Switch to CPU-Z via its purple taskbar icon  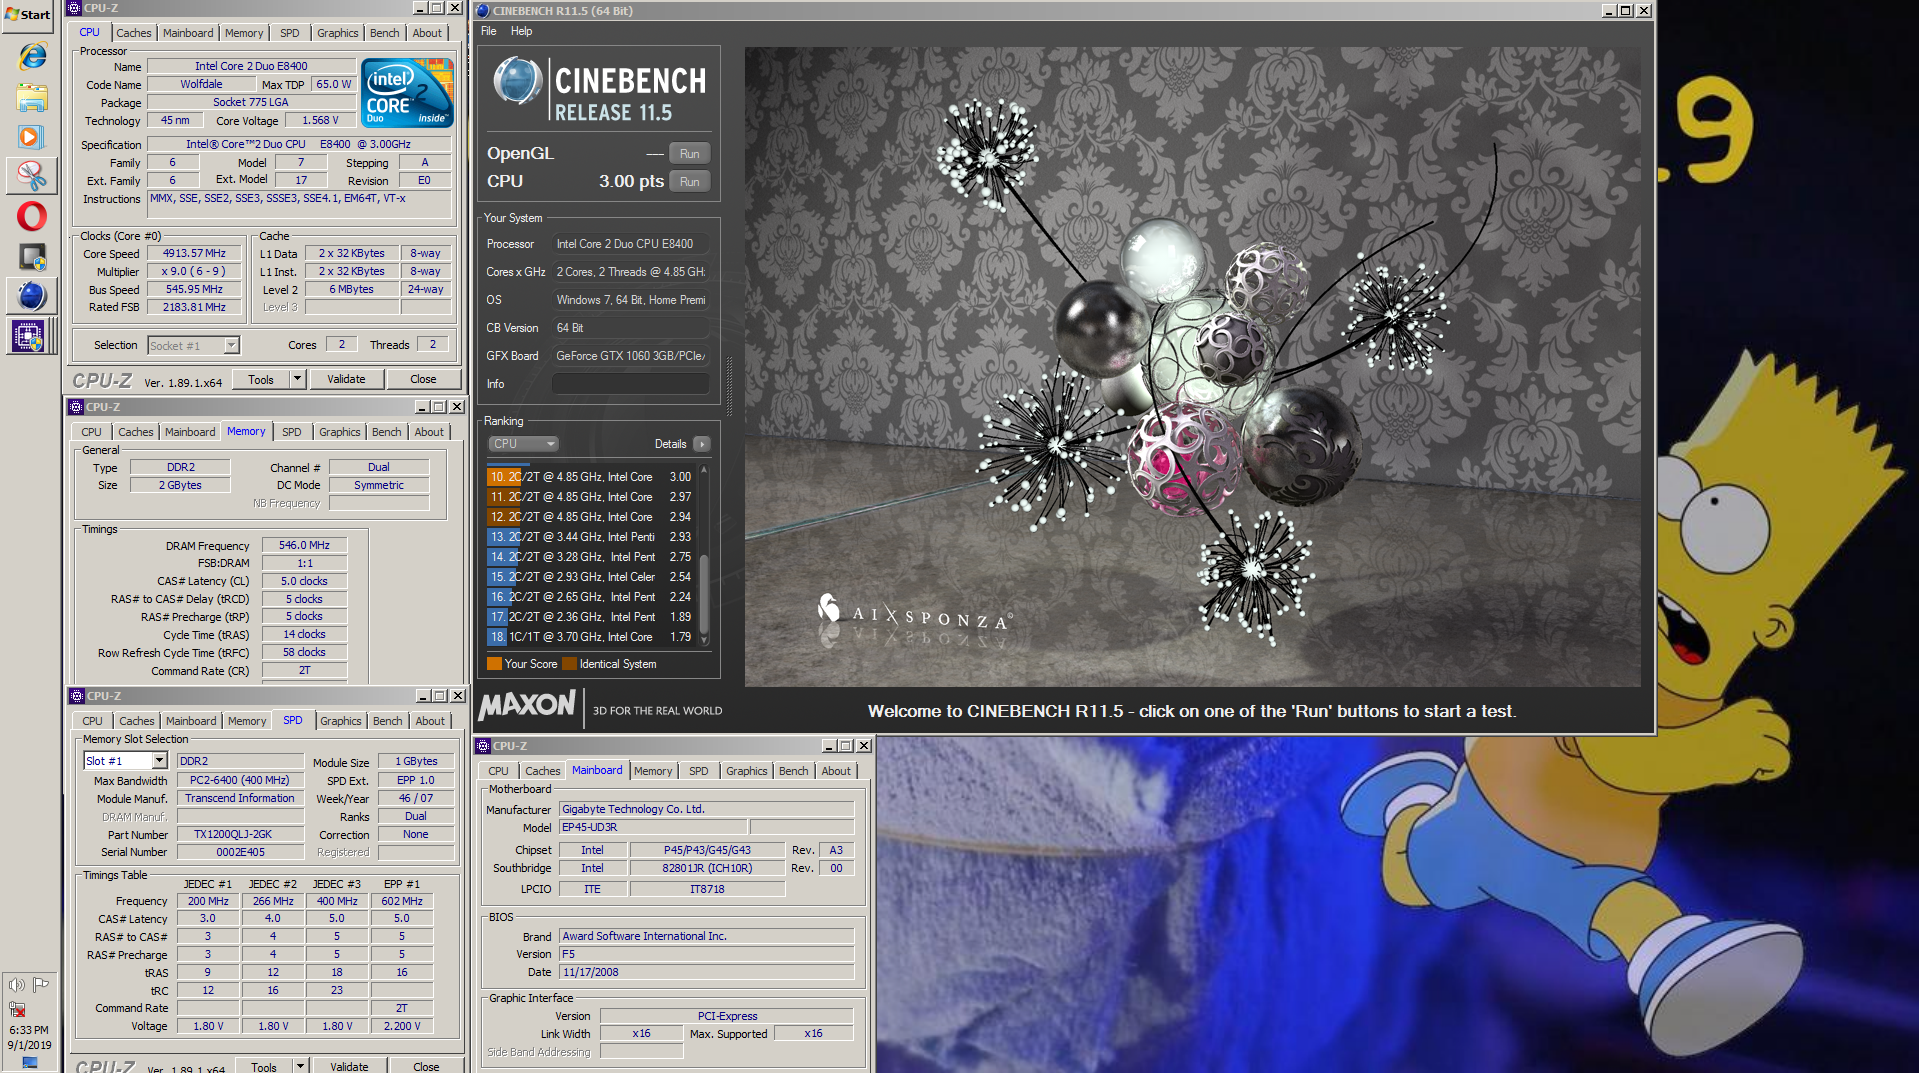[28, 336]
